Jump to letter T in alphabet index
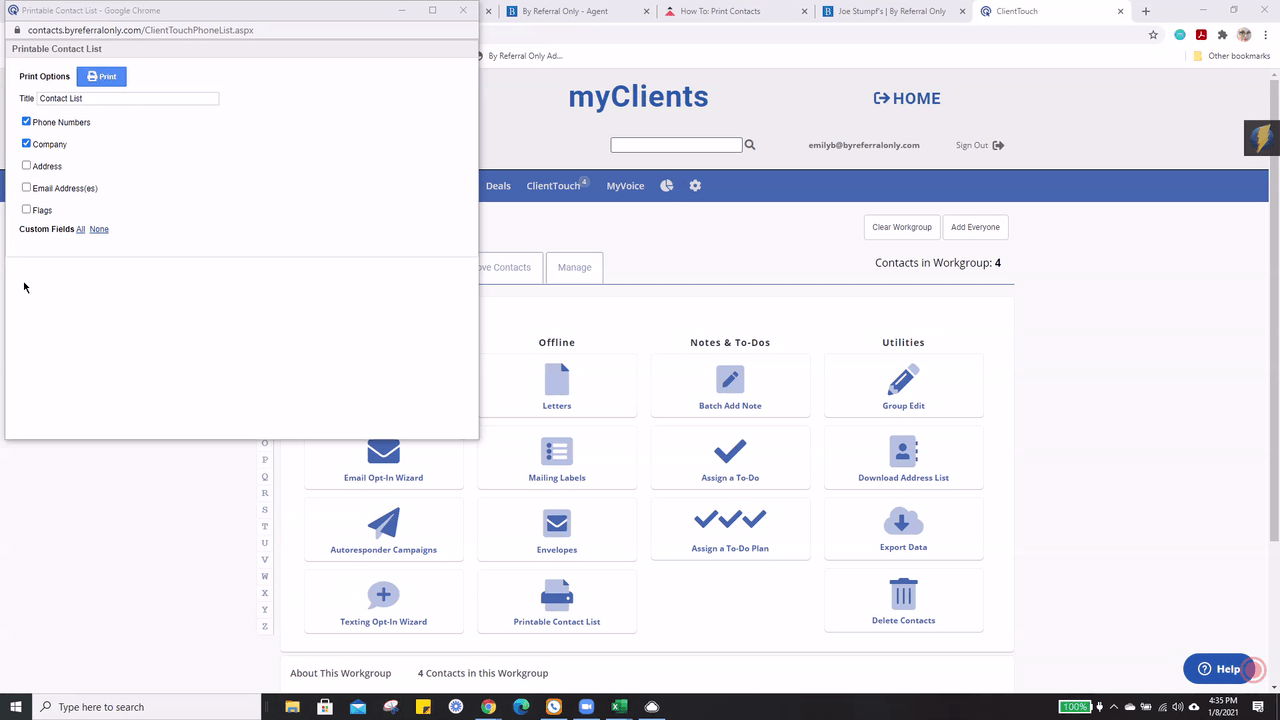This screenshot has height=720, width=1280. click(x=265, y=526)
